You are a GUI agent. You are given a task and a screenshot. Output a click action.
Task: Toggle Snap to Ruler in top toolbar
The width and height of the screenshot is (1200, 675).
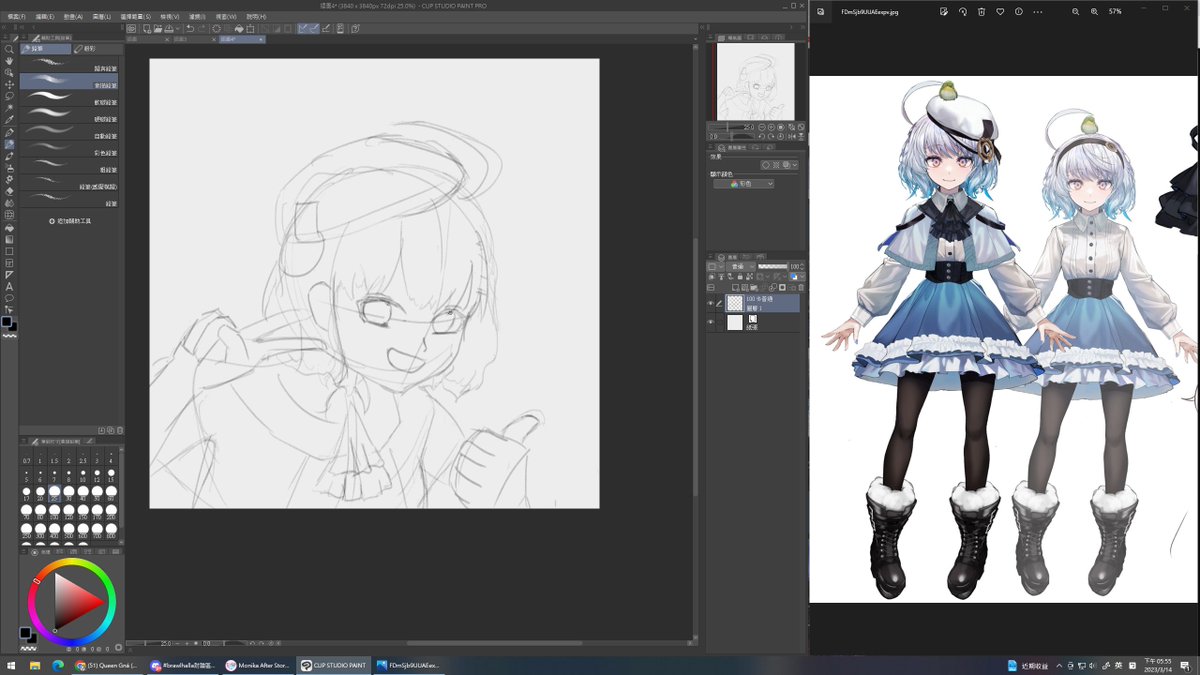click(303, 28)
